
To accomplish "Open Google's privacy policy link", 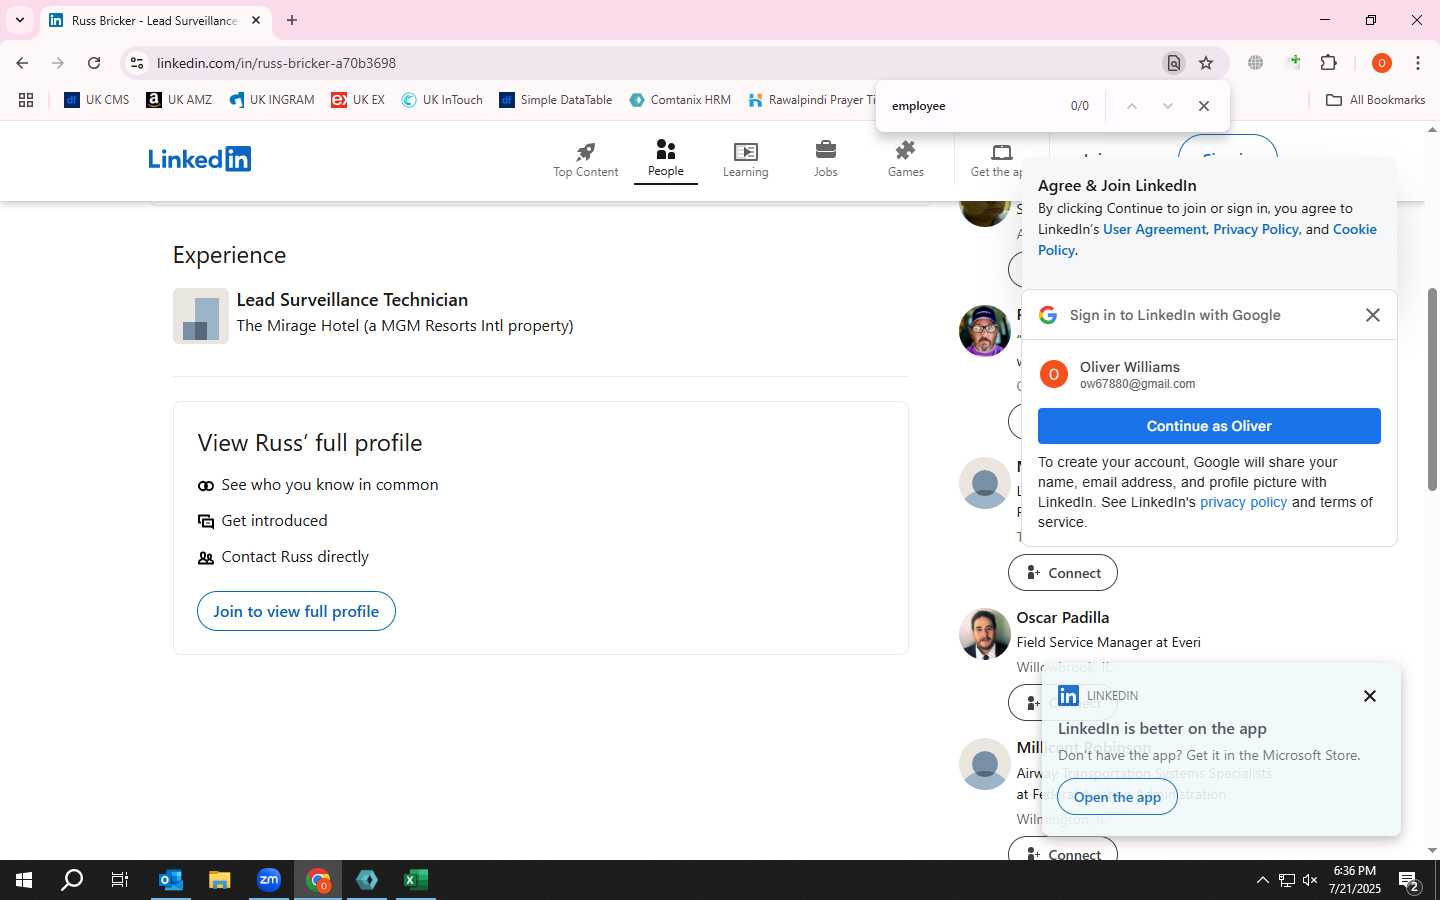I will point(1243,502).
